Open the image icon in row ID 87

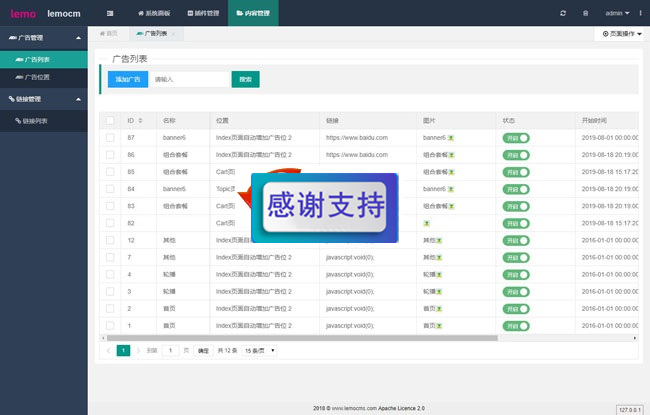point(451,138)
